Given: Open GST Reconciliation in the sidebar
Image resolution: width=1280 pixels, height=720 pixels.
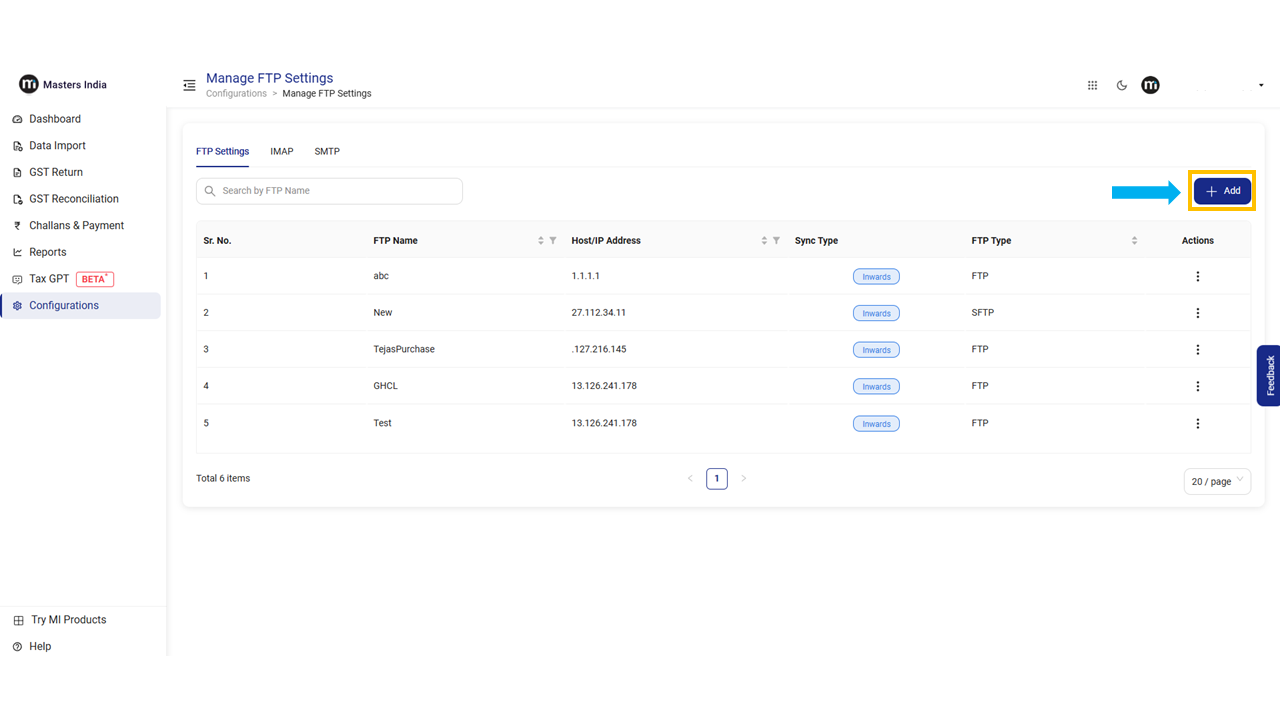Looking at the screenshot, I should tap(73, 199).
